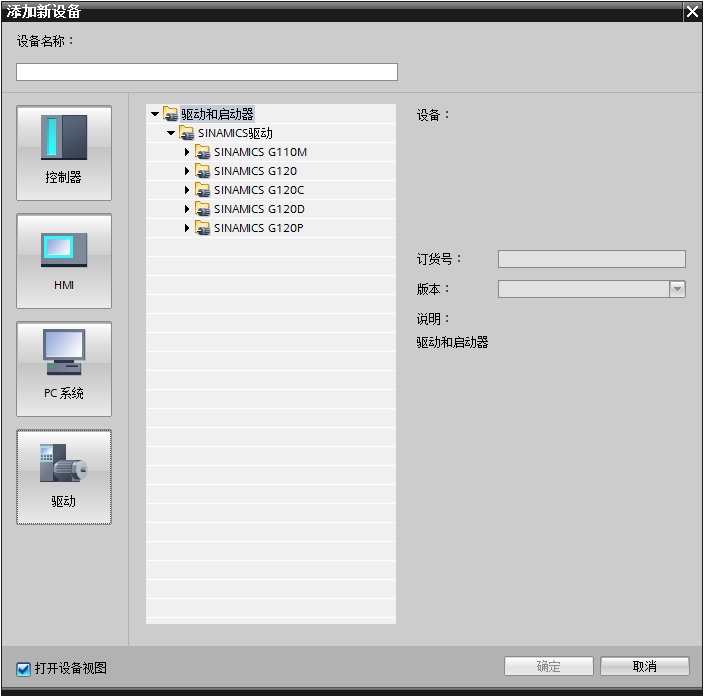Expand the SINAMICS G120D node
704x697 pixels.
187,209
